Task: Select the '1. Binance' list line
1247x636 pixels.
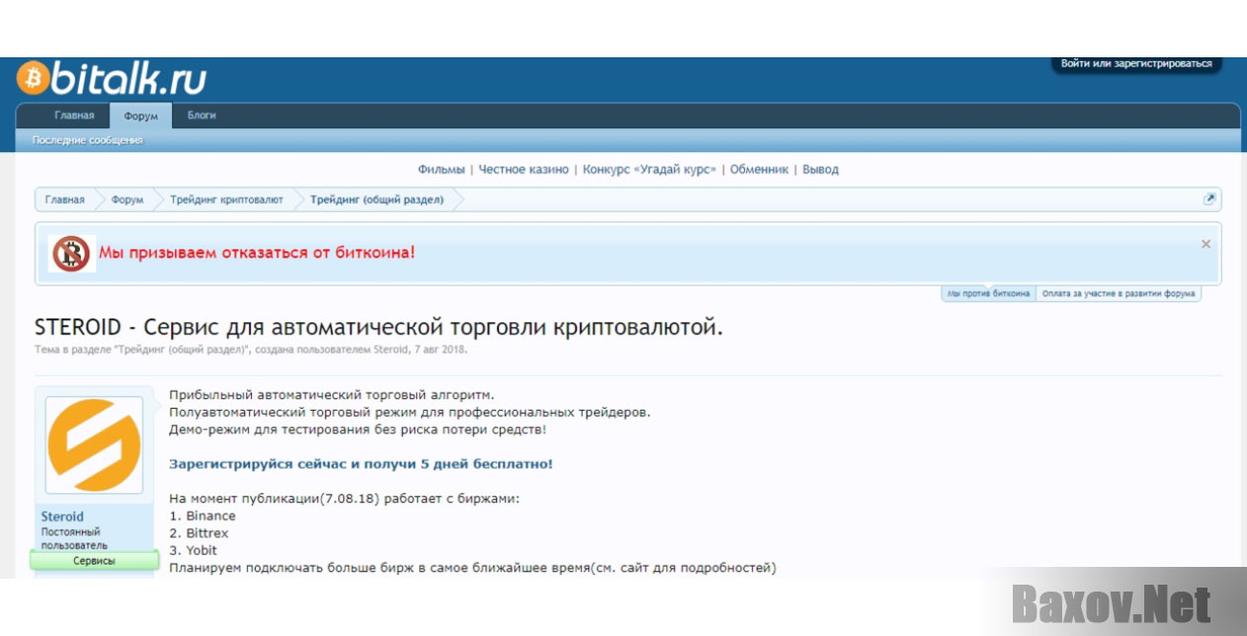Action: (x=202, y=516)
